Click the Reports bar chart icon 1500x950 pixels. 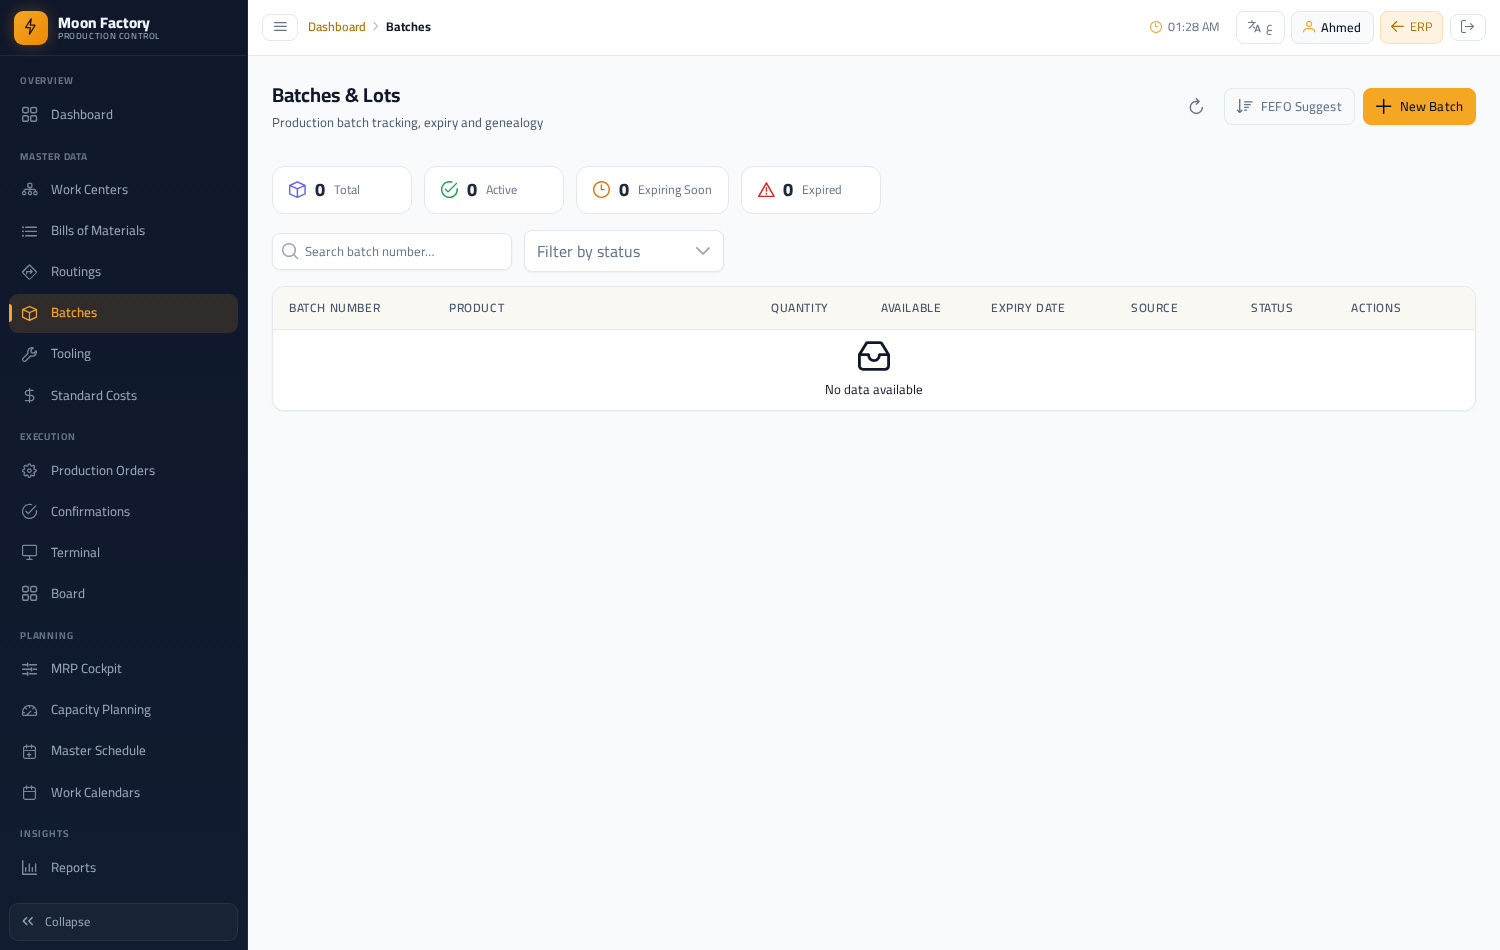coord(30,868)
